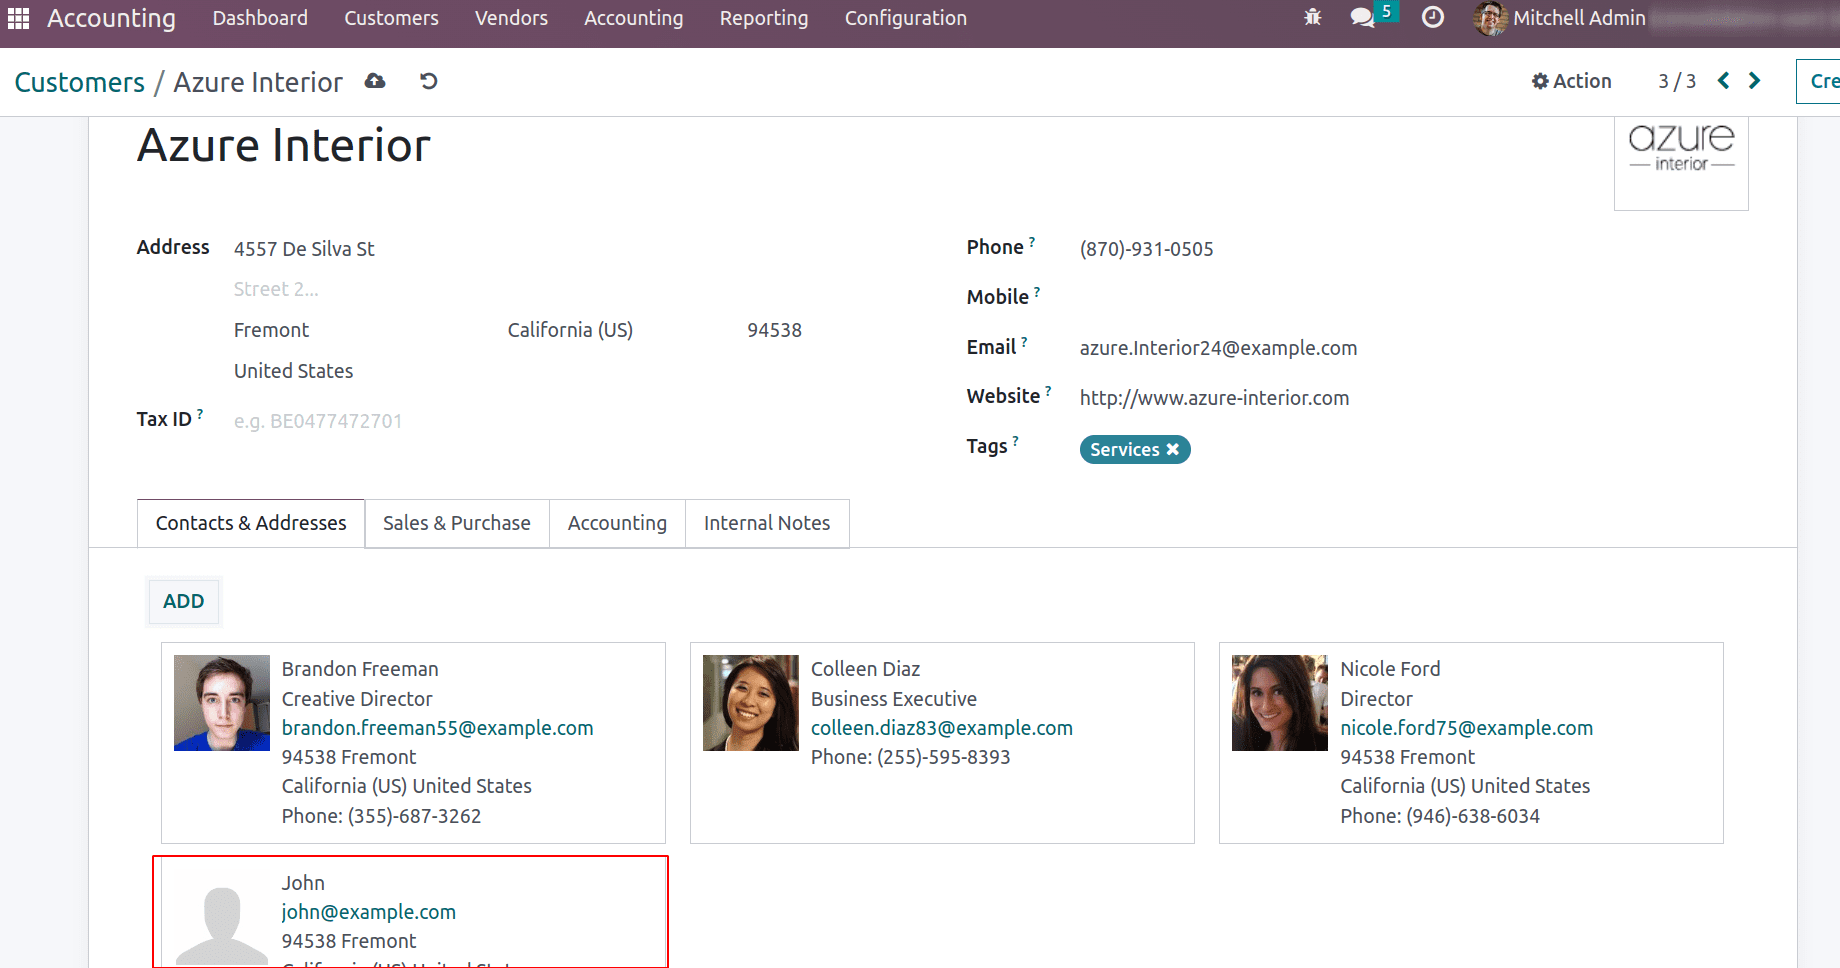Screen dimensions: 1840x968
Task: Click colleen.diaz83@example.com email link
Action: point(942,728)
